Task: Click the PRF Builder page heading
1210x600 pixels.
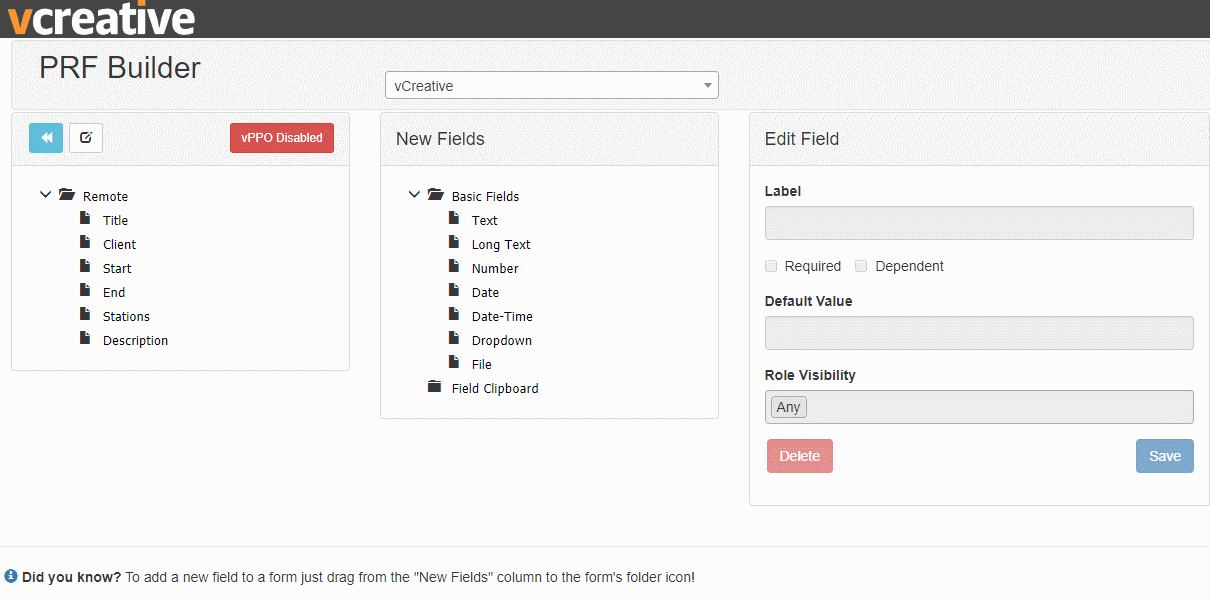Action: click(120, 67)
